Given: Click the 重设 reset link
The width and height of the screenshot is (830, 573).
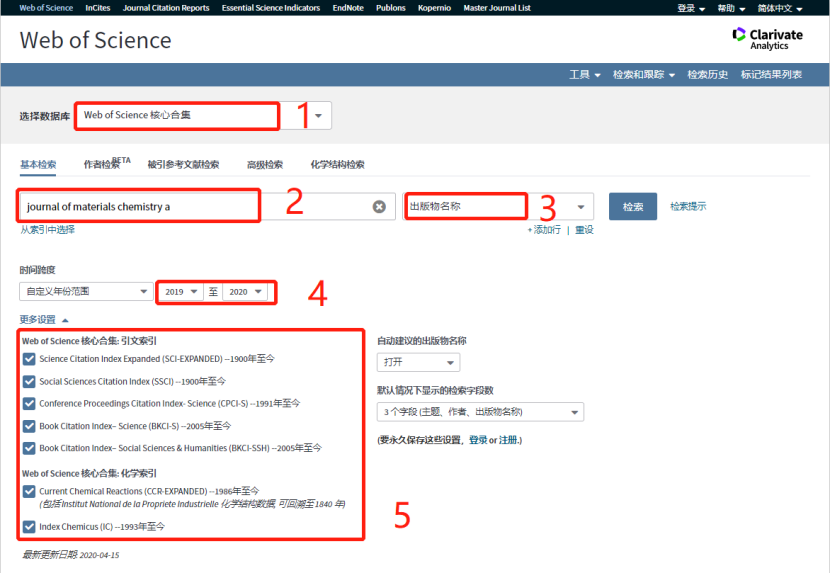Looking at the screenshot, I should [584, 230].
